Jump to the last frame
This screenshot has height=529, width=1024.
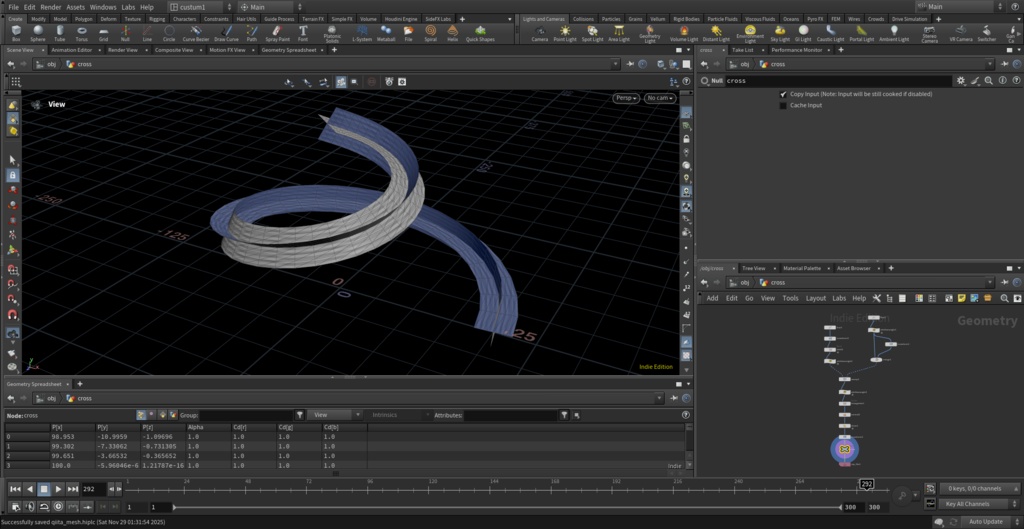point(72,489)
